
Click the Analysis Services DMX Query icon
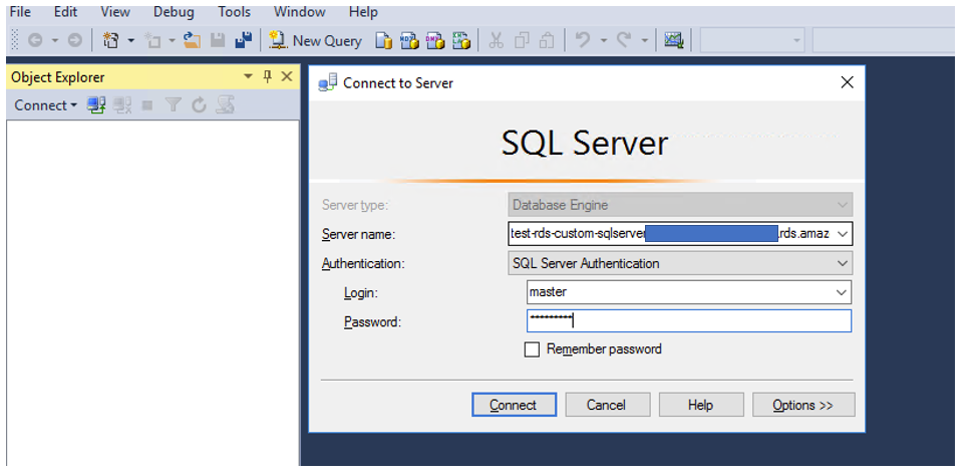435,41
